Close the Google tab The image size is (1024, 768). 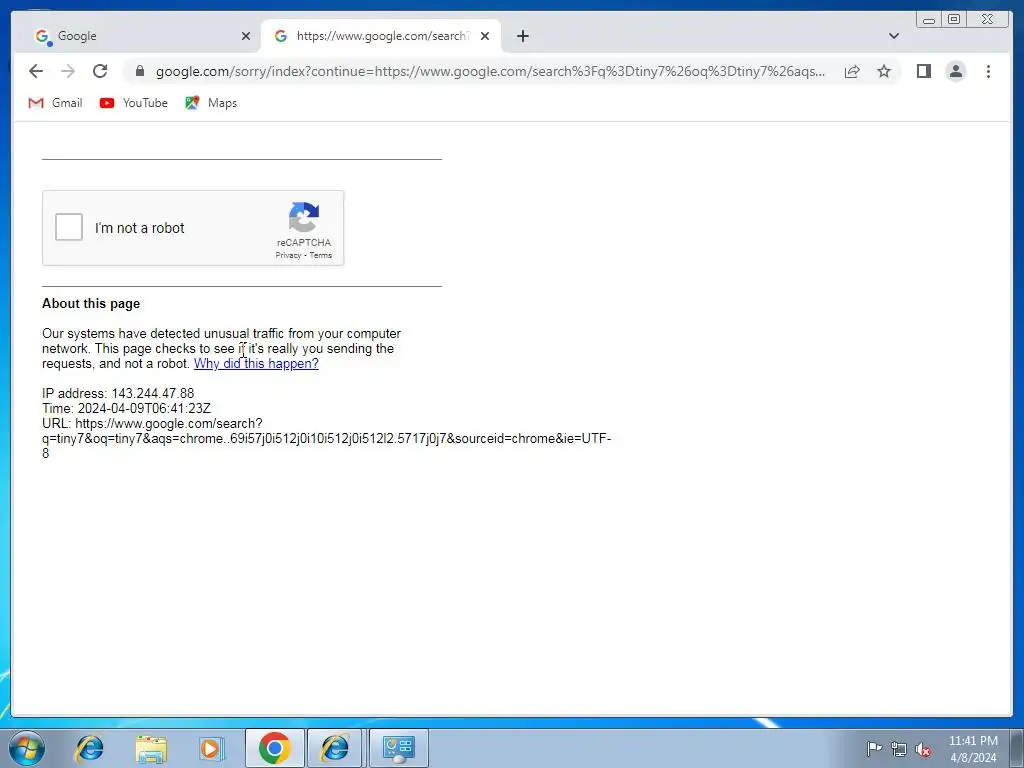coord(246,36)
